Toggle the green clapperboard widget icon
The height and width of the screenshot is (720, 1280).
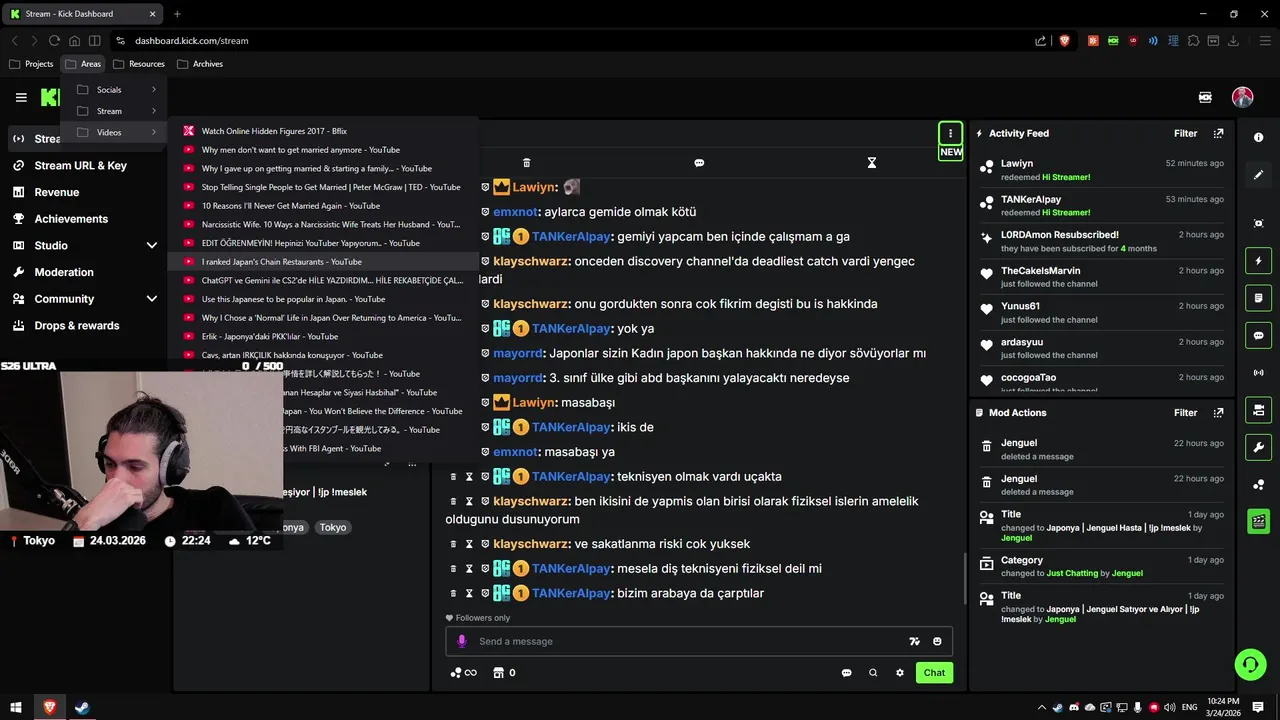point(1259,521)
